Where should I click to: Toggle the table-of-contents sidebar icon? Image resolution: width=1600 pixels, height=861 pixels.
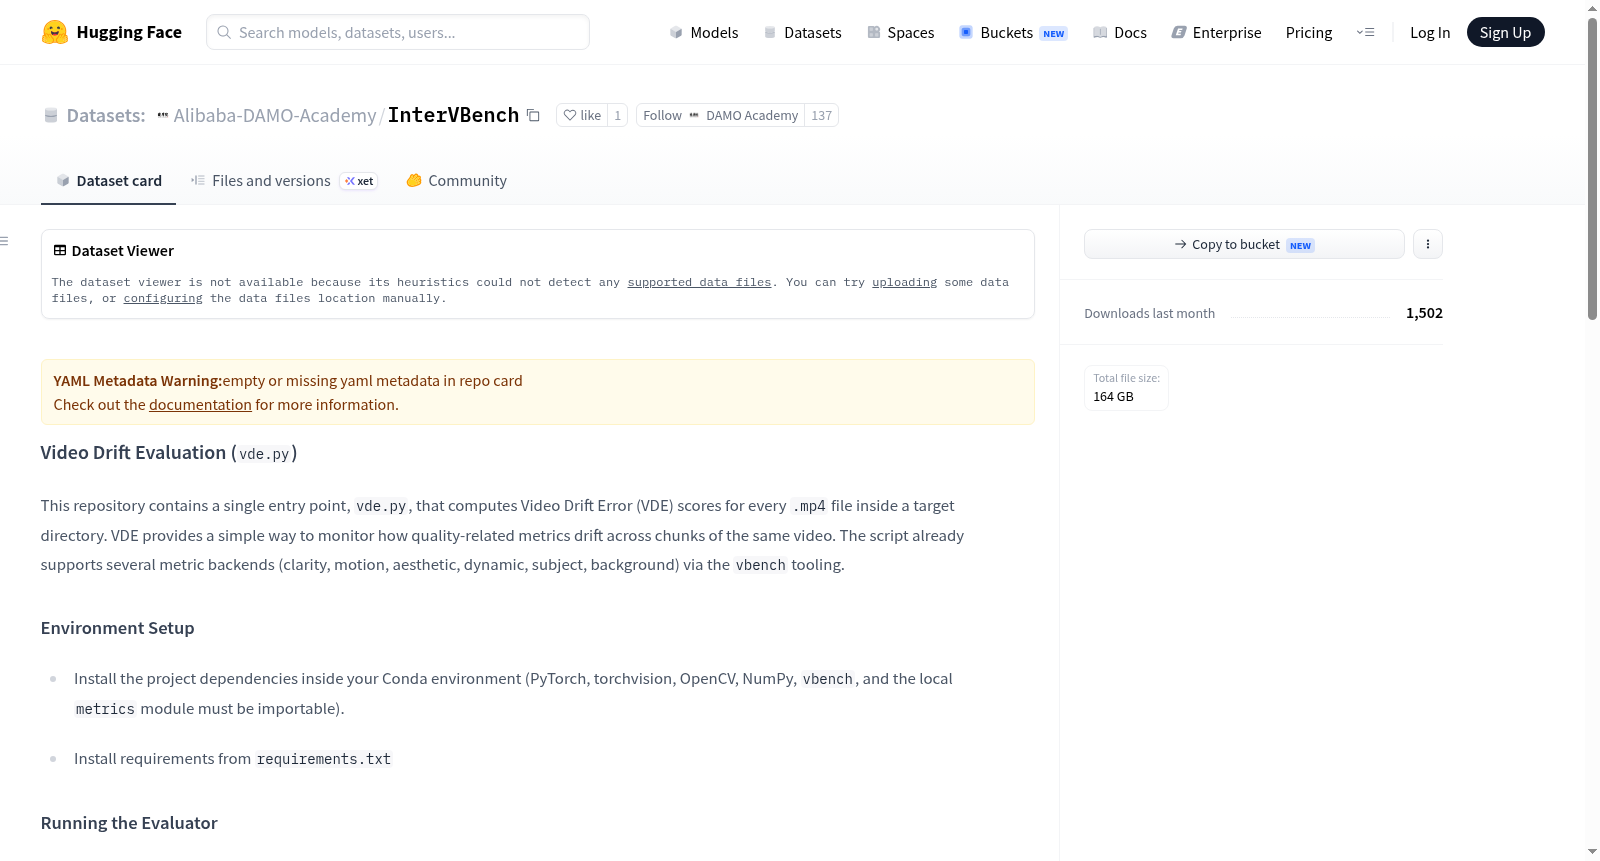point(4,241)
